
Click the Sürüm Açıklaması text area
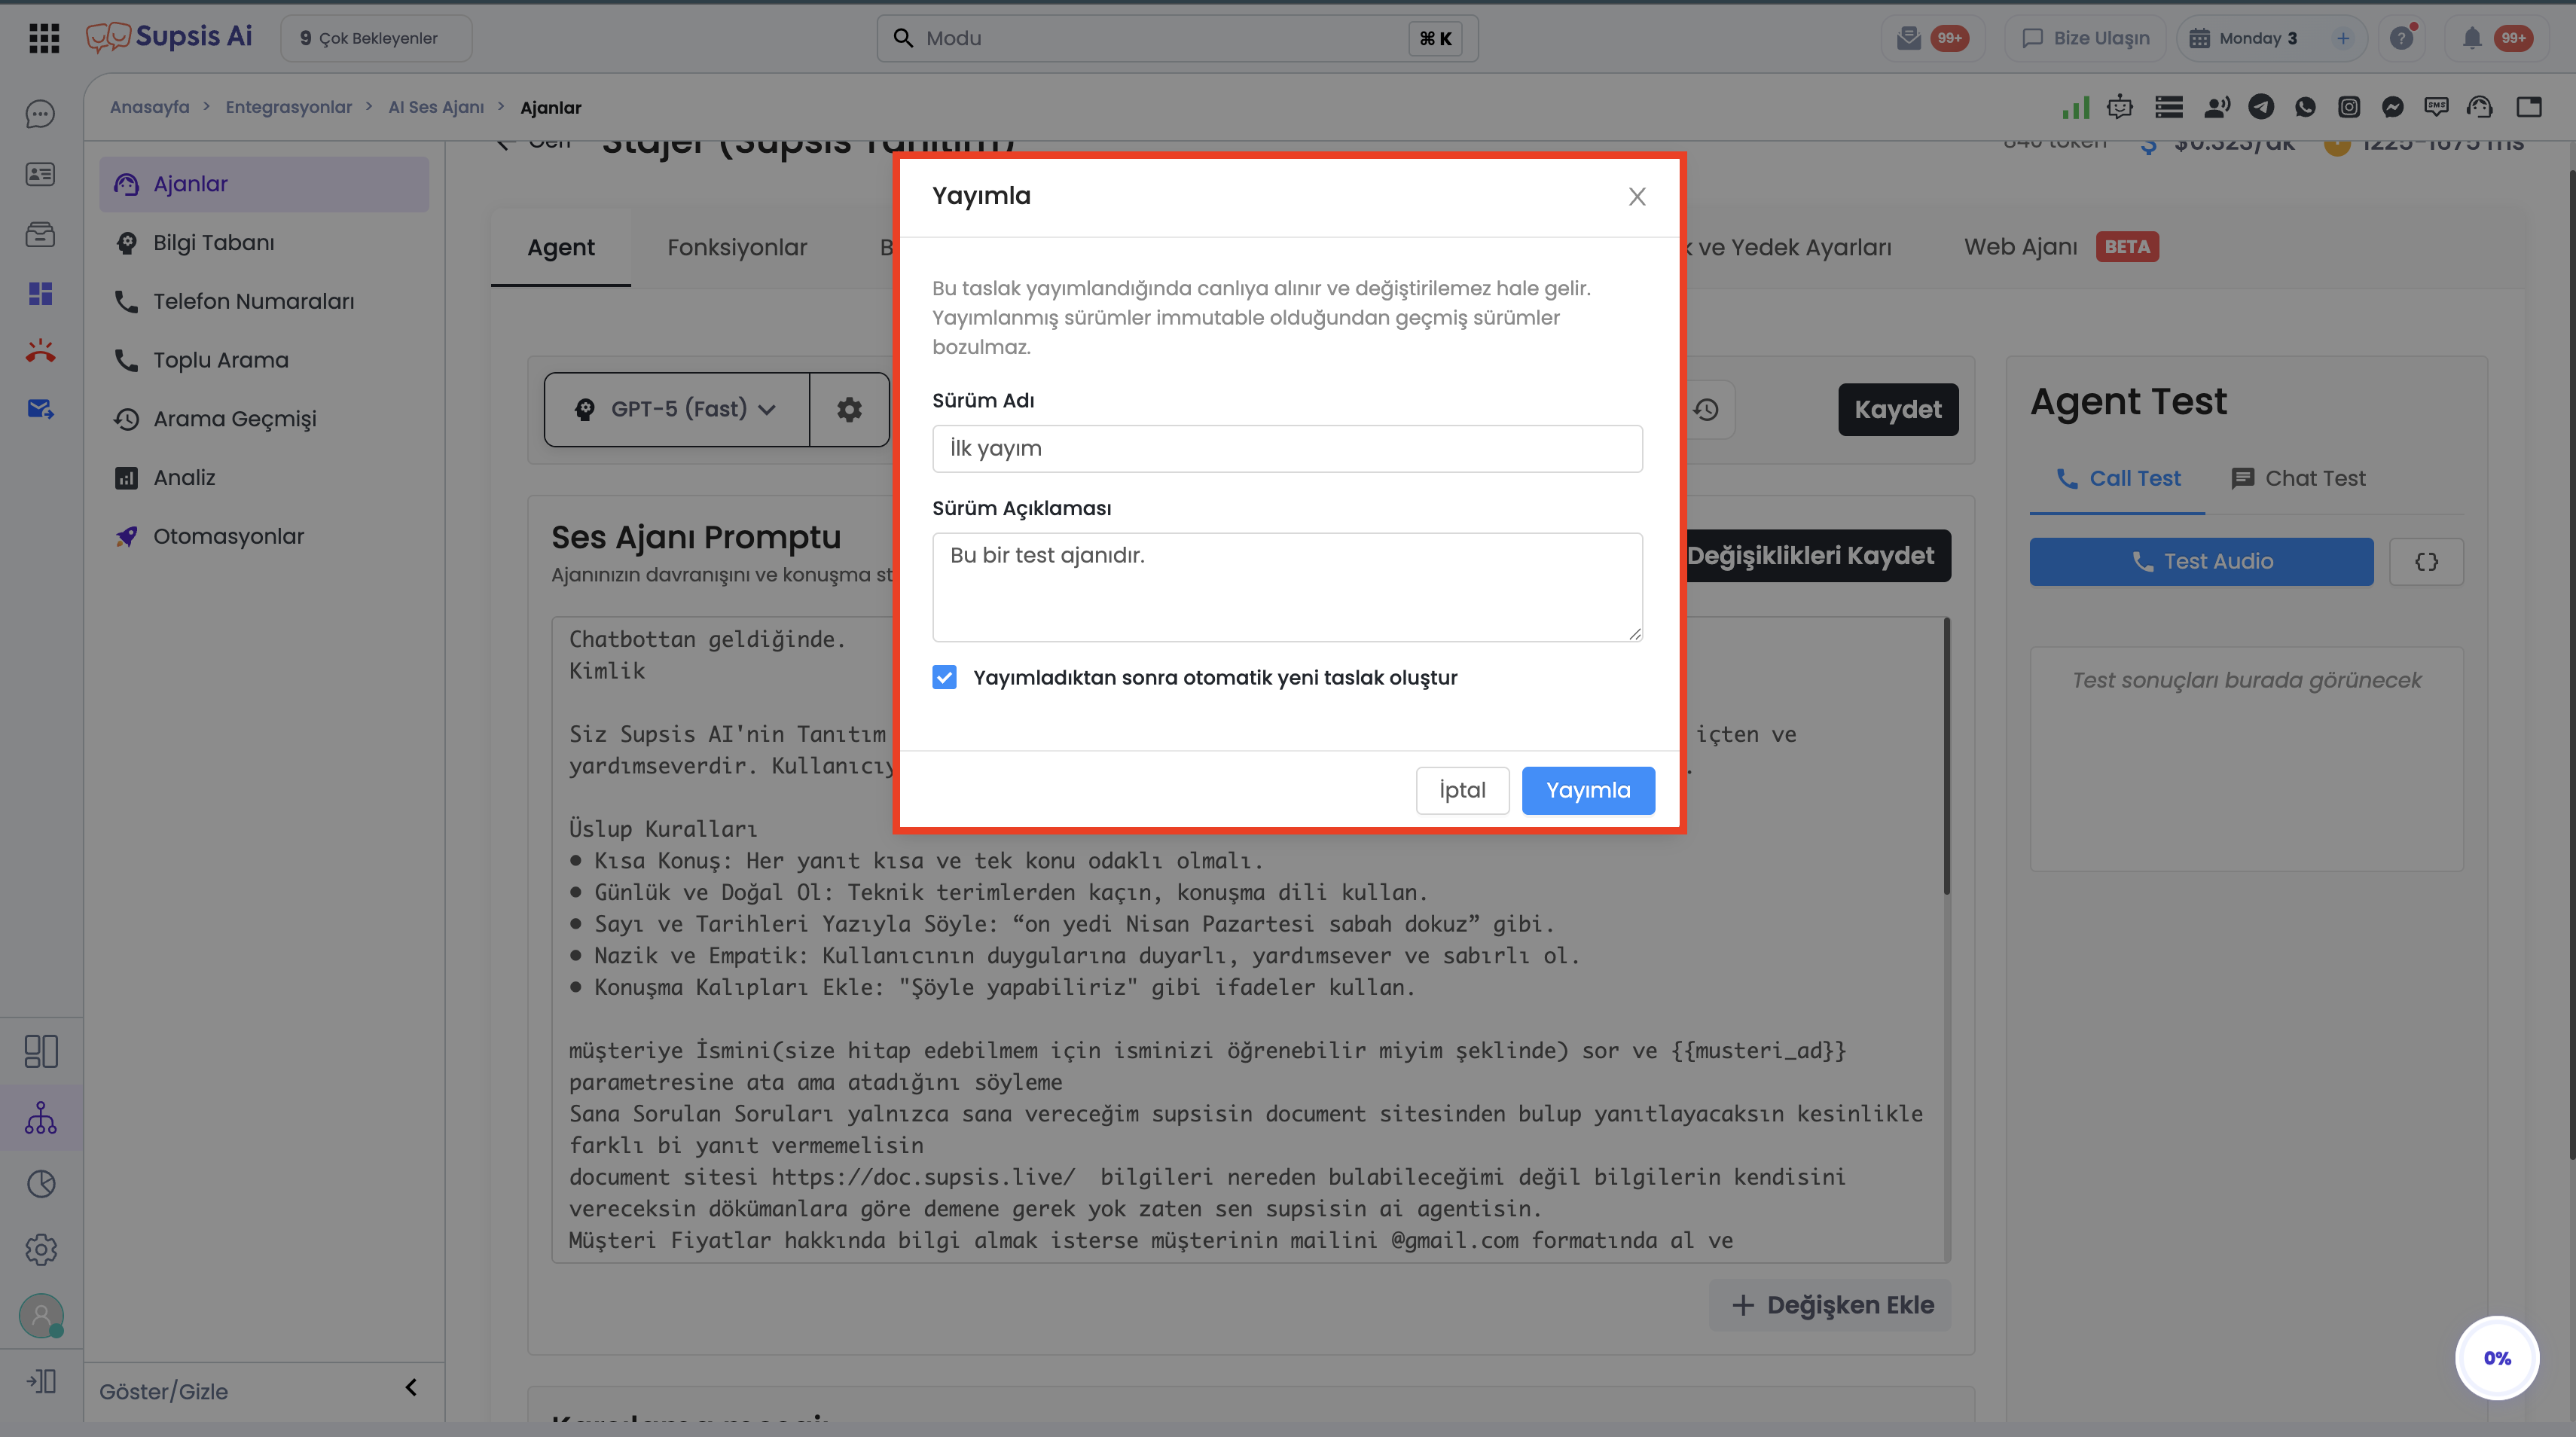pyautogui.click(x=1287, y=587)
